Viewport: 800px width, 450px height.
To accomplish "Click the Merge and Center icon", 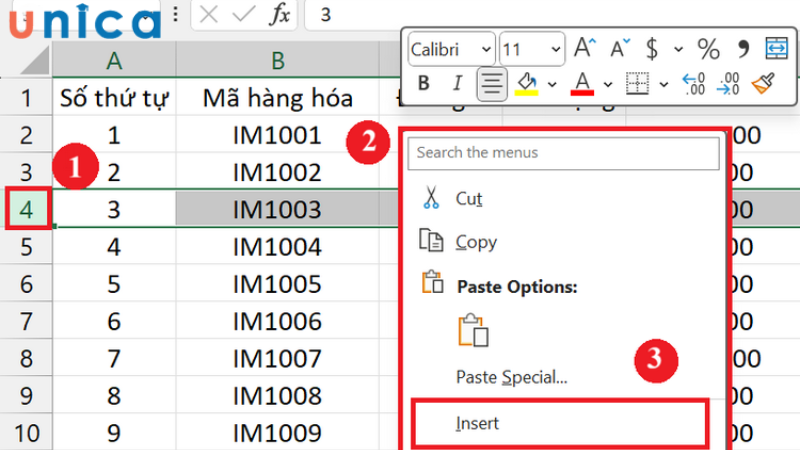I will [777, 48].
